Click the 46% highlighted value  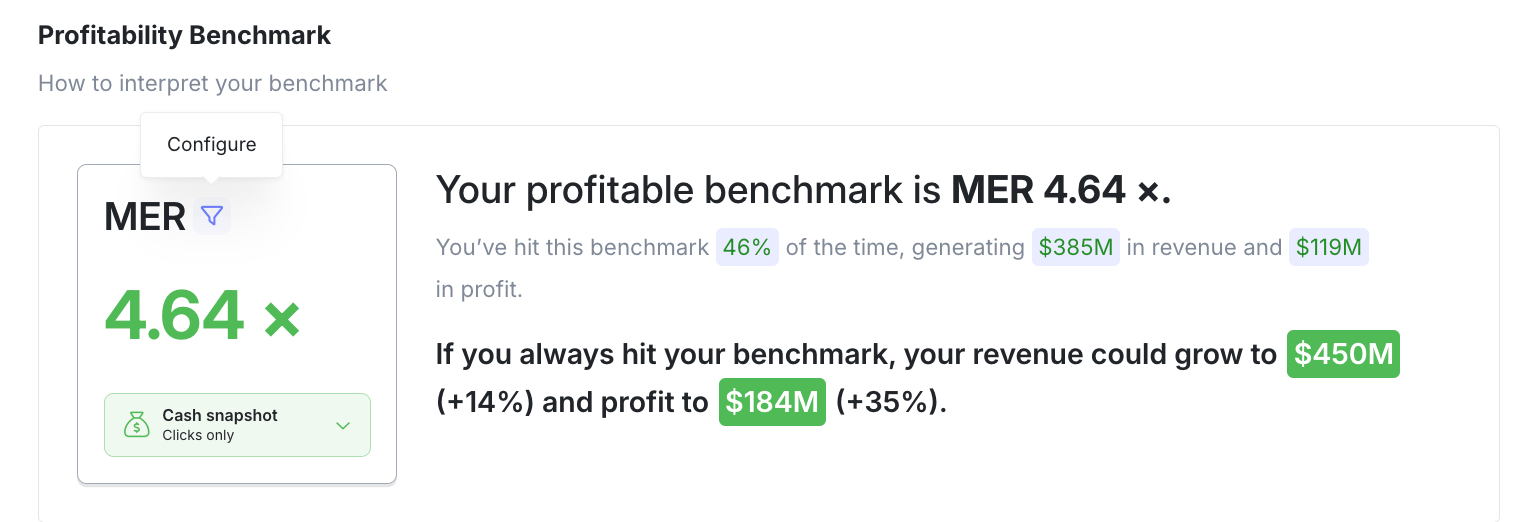pyautogui.click(x=747, y=248)
